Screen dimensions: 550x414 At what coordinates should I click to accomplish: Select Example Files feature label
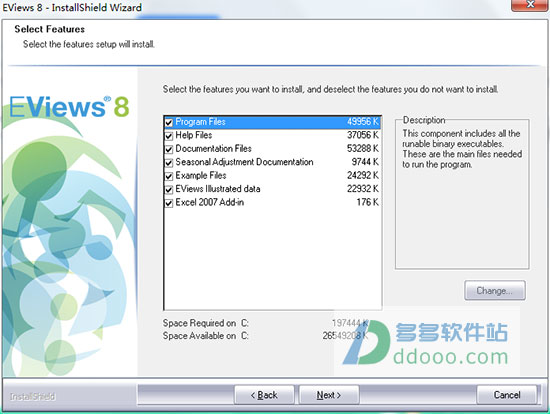(201, 175)
